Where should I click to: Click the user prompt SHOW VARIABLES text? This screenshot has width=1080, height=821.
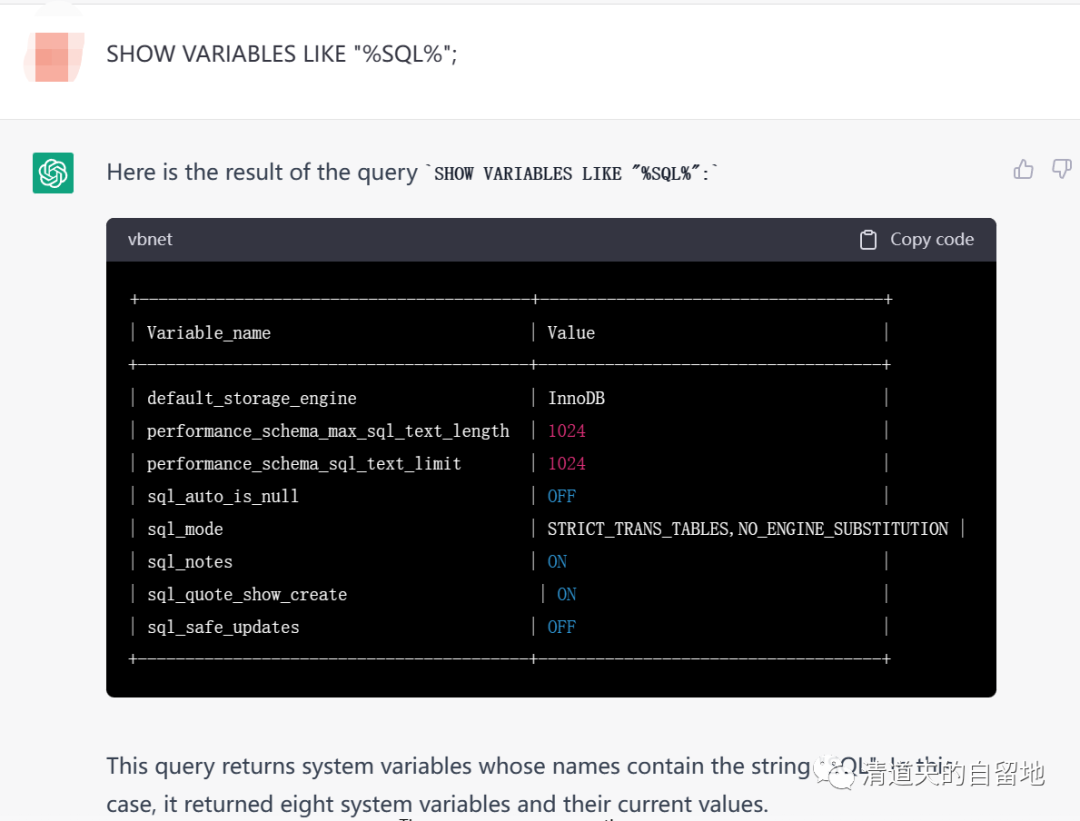click(x=282, y=55)
